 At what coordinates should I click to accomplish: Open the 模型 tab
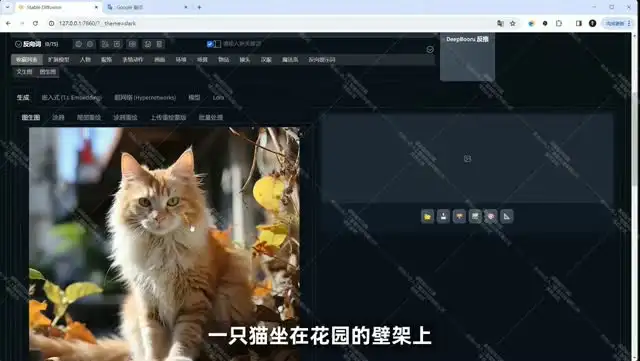point(194,98)
